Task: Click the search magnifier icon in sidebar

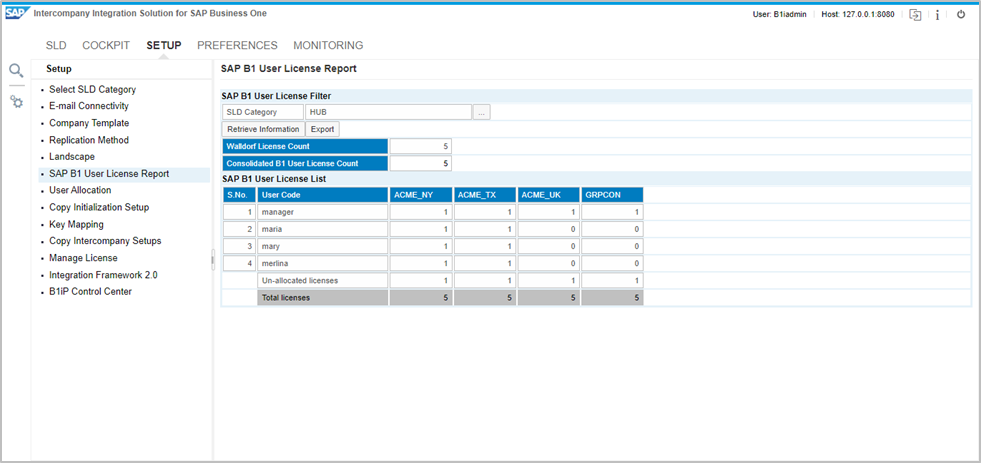Action: pos(16,70)
